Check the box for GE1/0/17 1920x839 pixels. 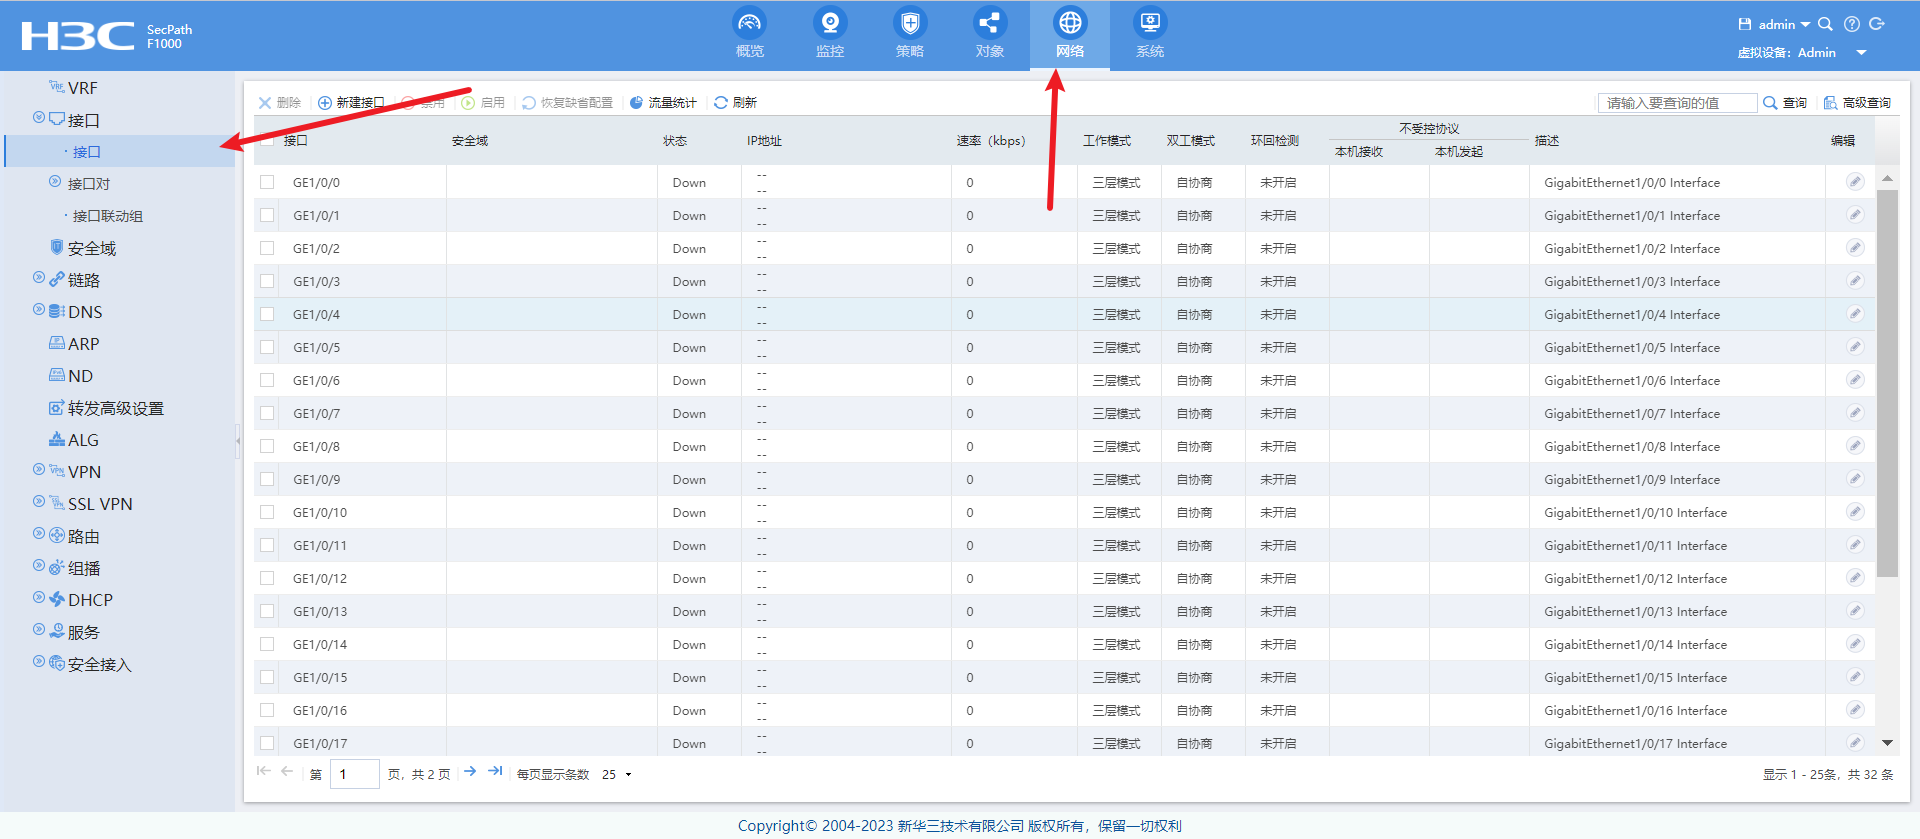click(267, 743)
